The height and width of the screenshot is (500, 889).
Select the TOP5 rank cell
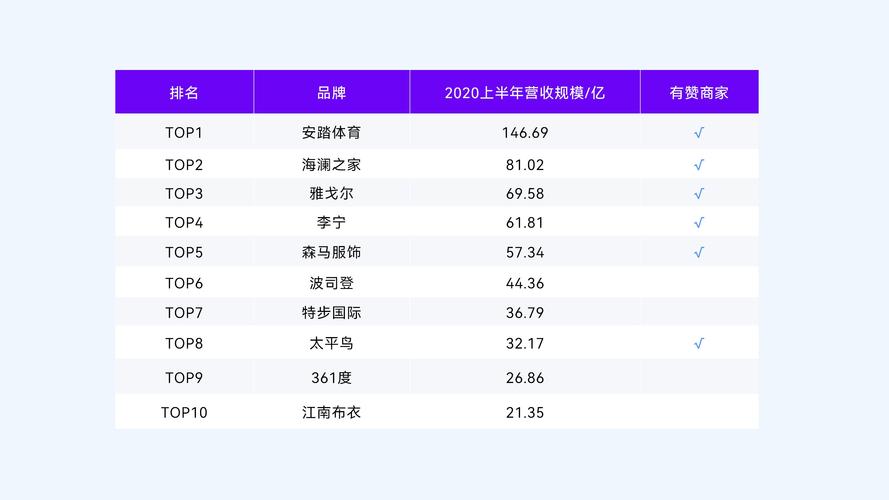click(184, 252)
